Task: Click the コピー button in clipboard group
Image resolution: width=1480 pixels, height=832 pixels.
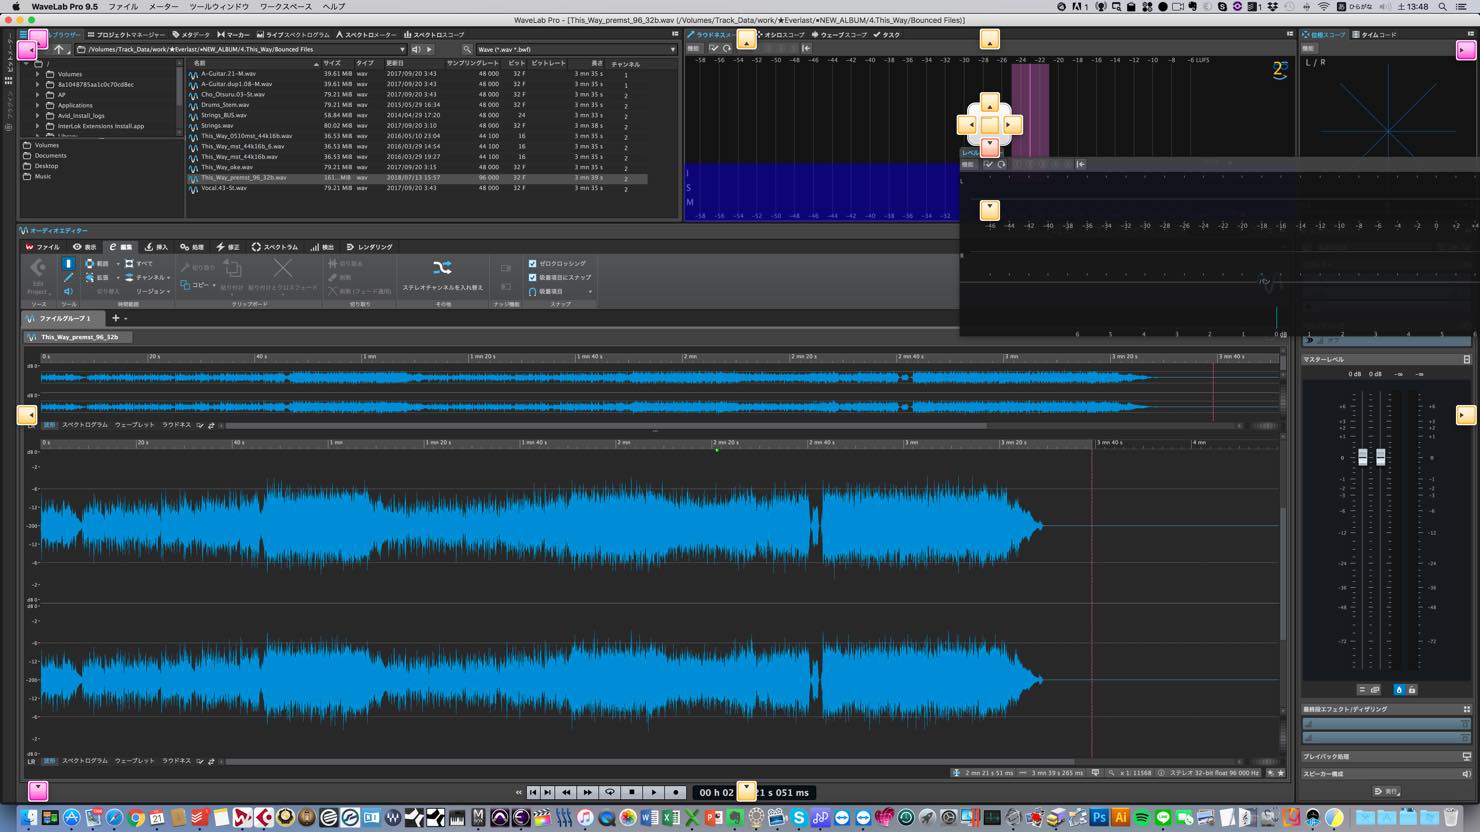Action: point(195,285)
